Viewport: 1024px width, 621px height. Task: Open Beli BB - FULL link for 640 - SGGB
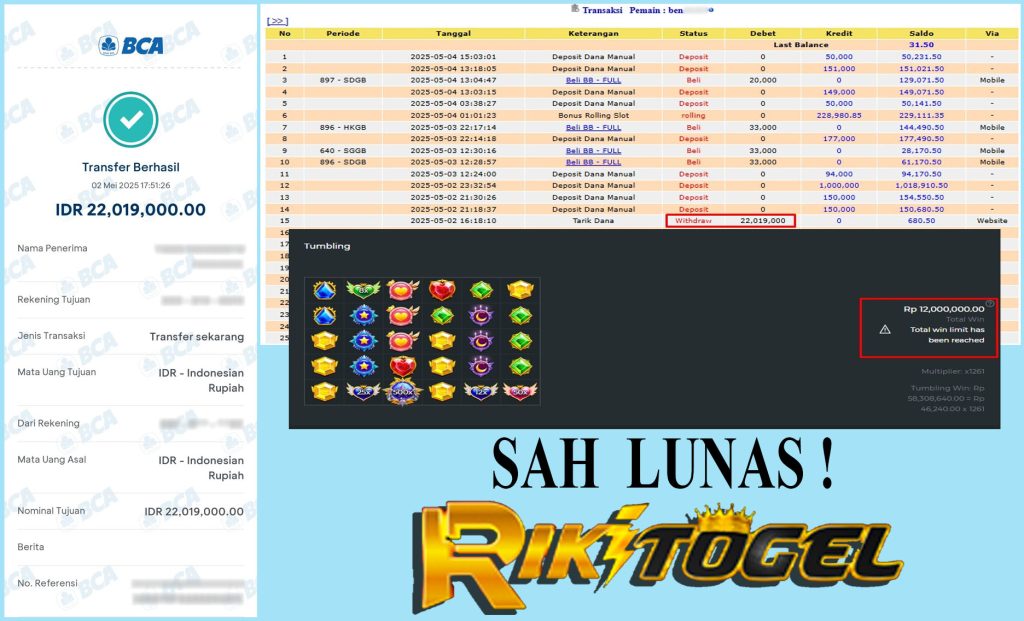593,151
